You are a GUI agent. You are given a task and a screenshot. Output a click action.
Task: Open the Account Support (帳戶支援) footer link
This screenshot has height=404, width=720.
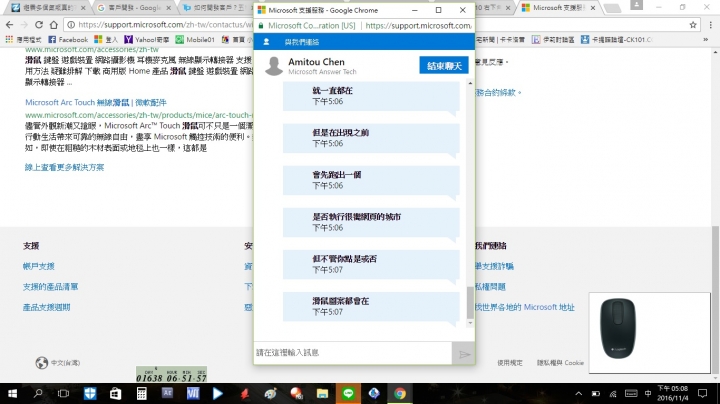point(39,266)
